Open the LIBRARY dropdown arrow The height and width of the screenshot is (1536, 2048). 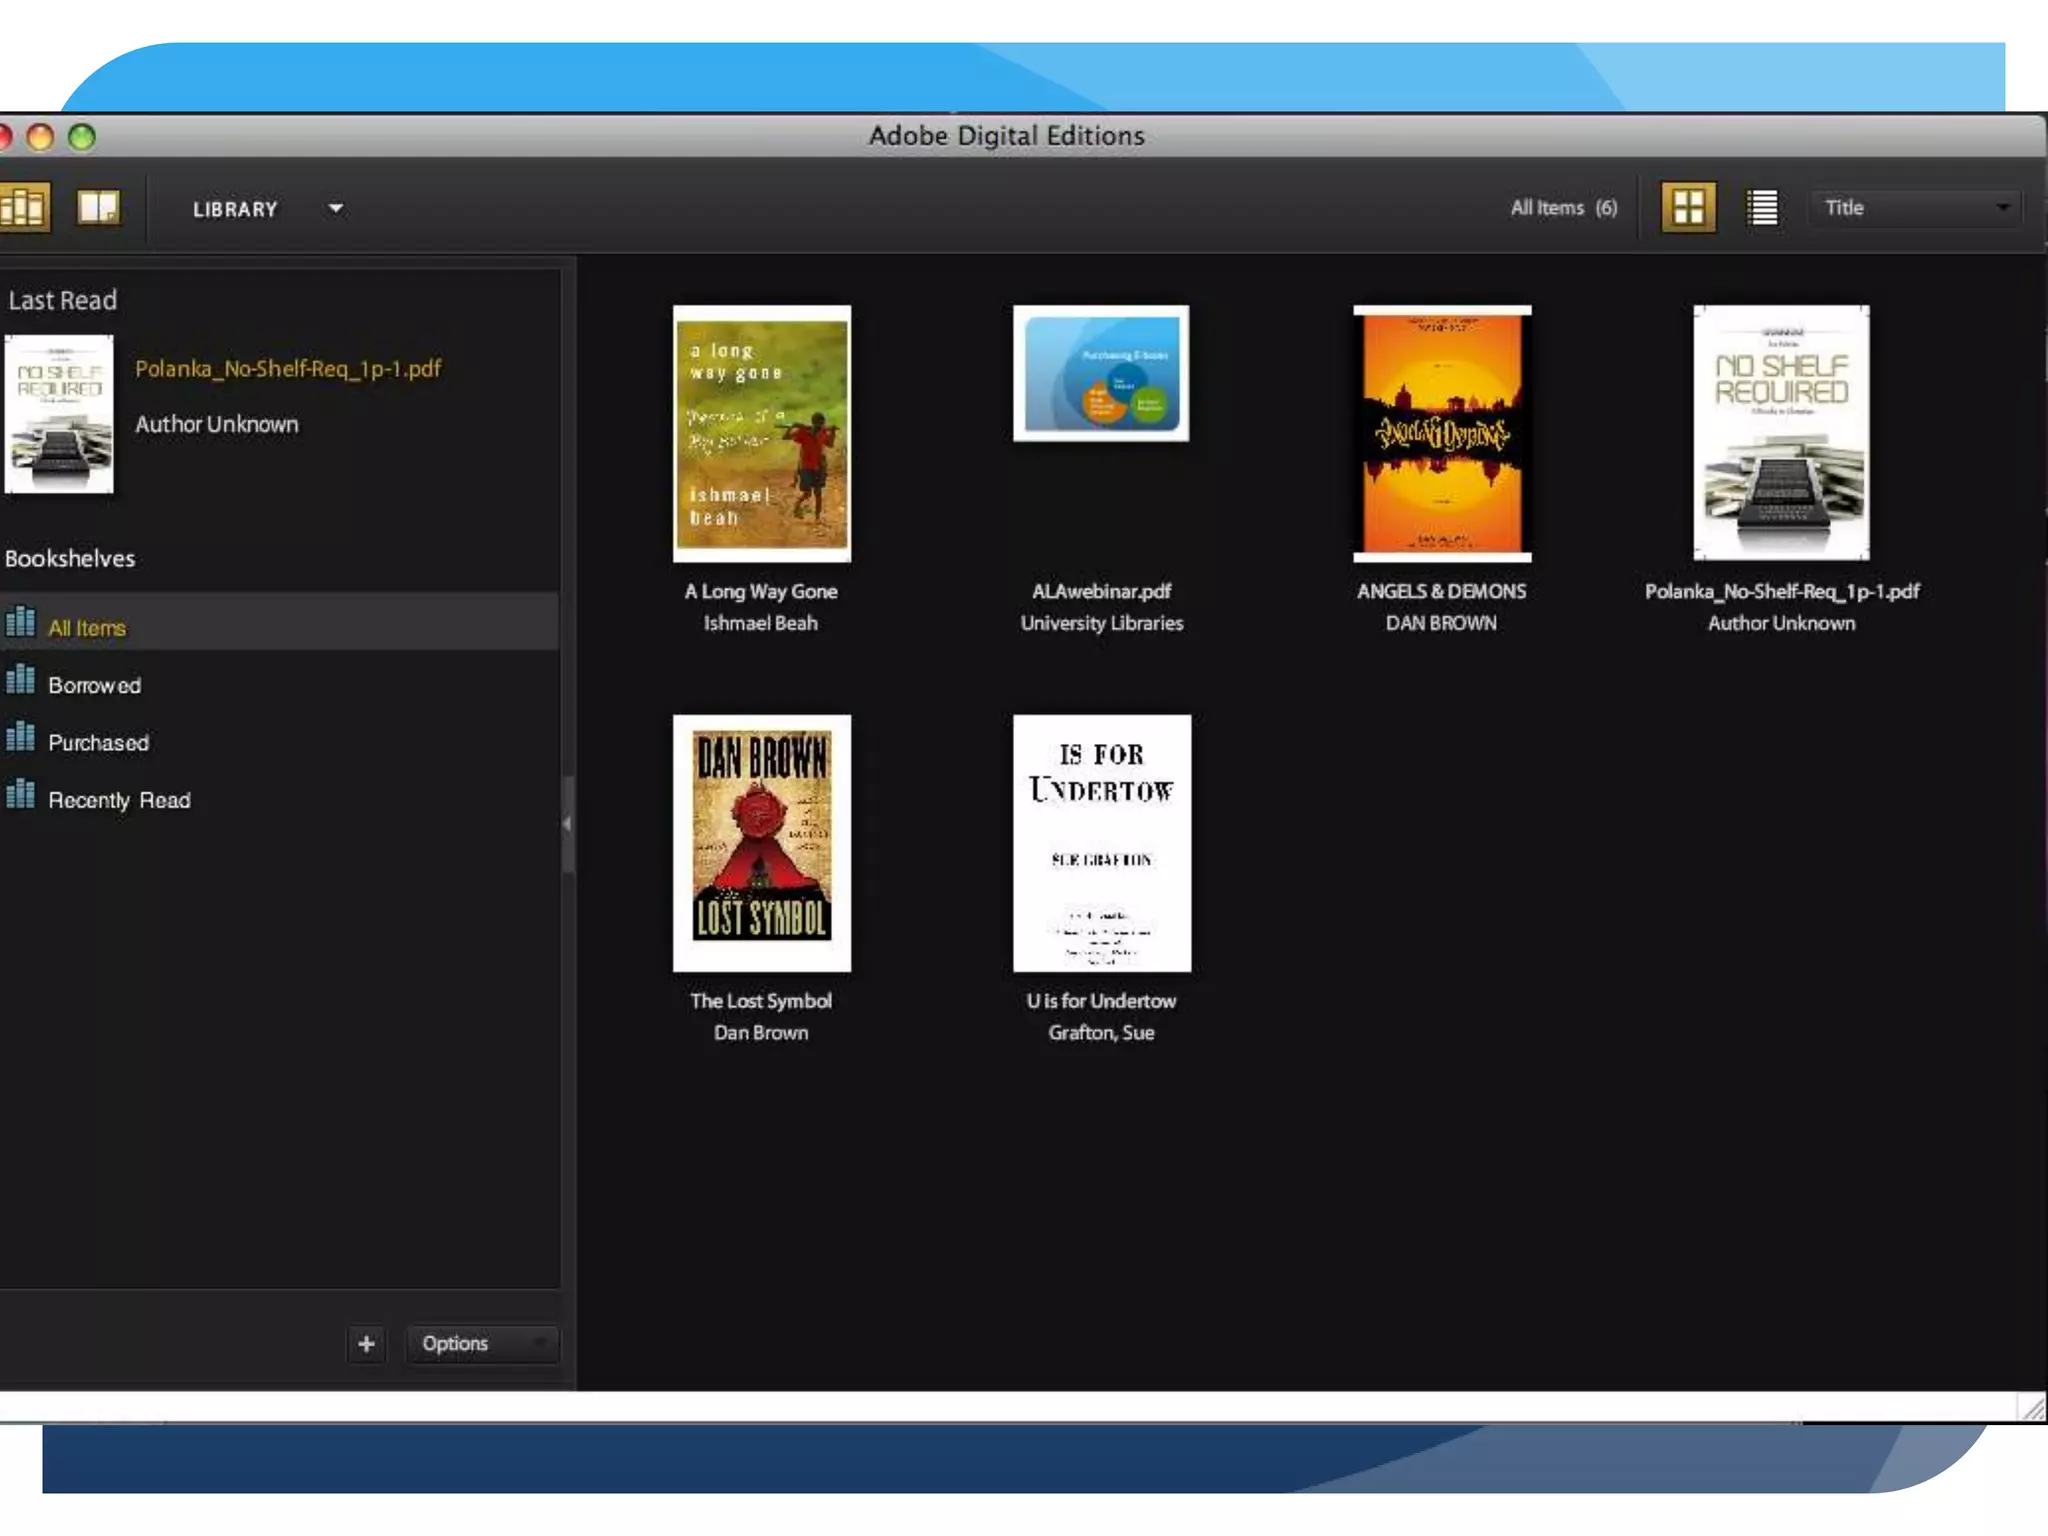pyautogui.click(x=336, y=209)
